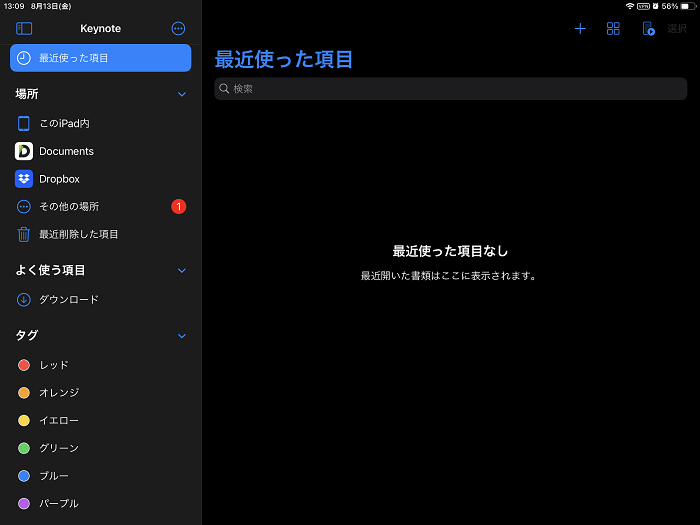Select the yellow tag color dot

point(24,421)
